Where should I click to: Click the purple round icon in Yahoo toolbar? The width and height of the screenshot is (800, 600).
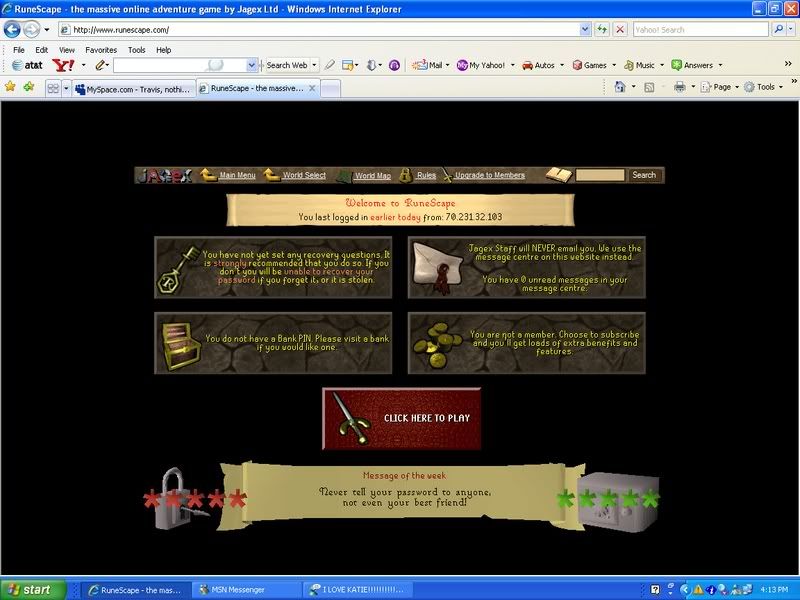pyautogui.click(x=394, y=65)
